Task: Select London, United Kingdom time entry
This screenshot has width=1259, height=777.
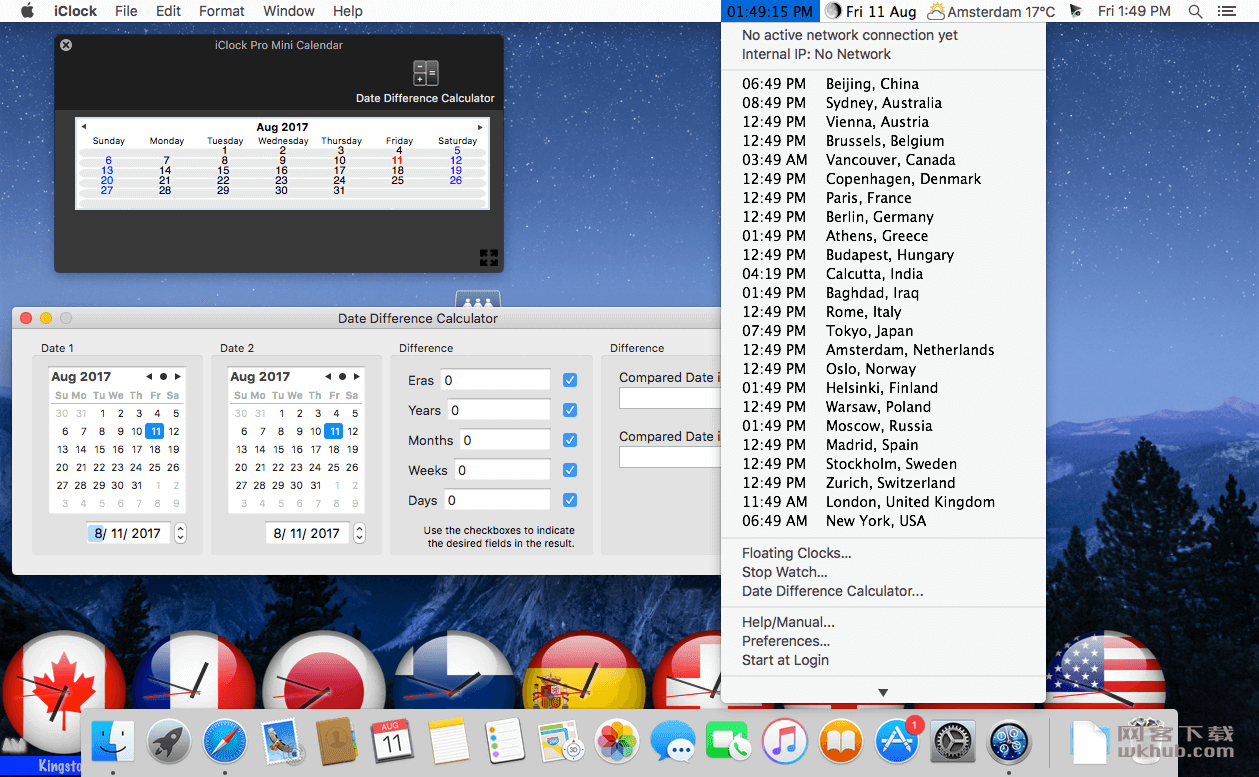Action: click(883, 502)
